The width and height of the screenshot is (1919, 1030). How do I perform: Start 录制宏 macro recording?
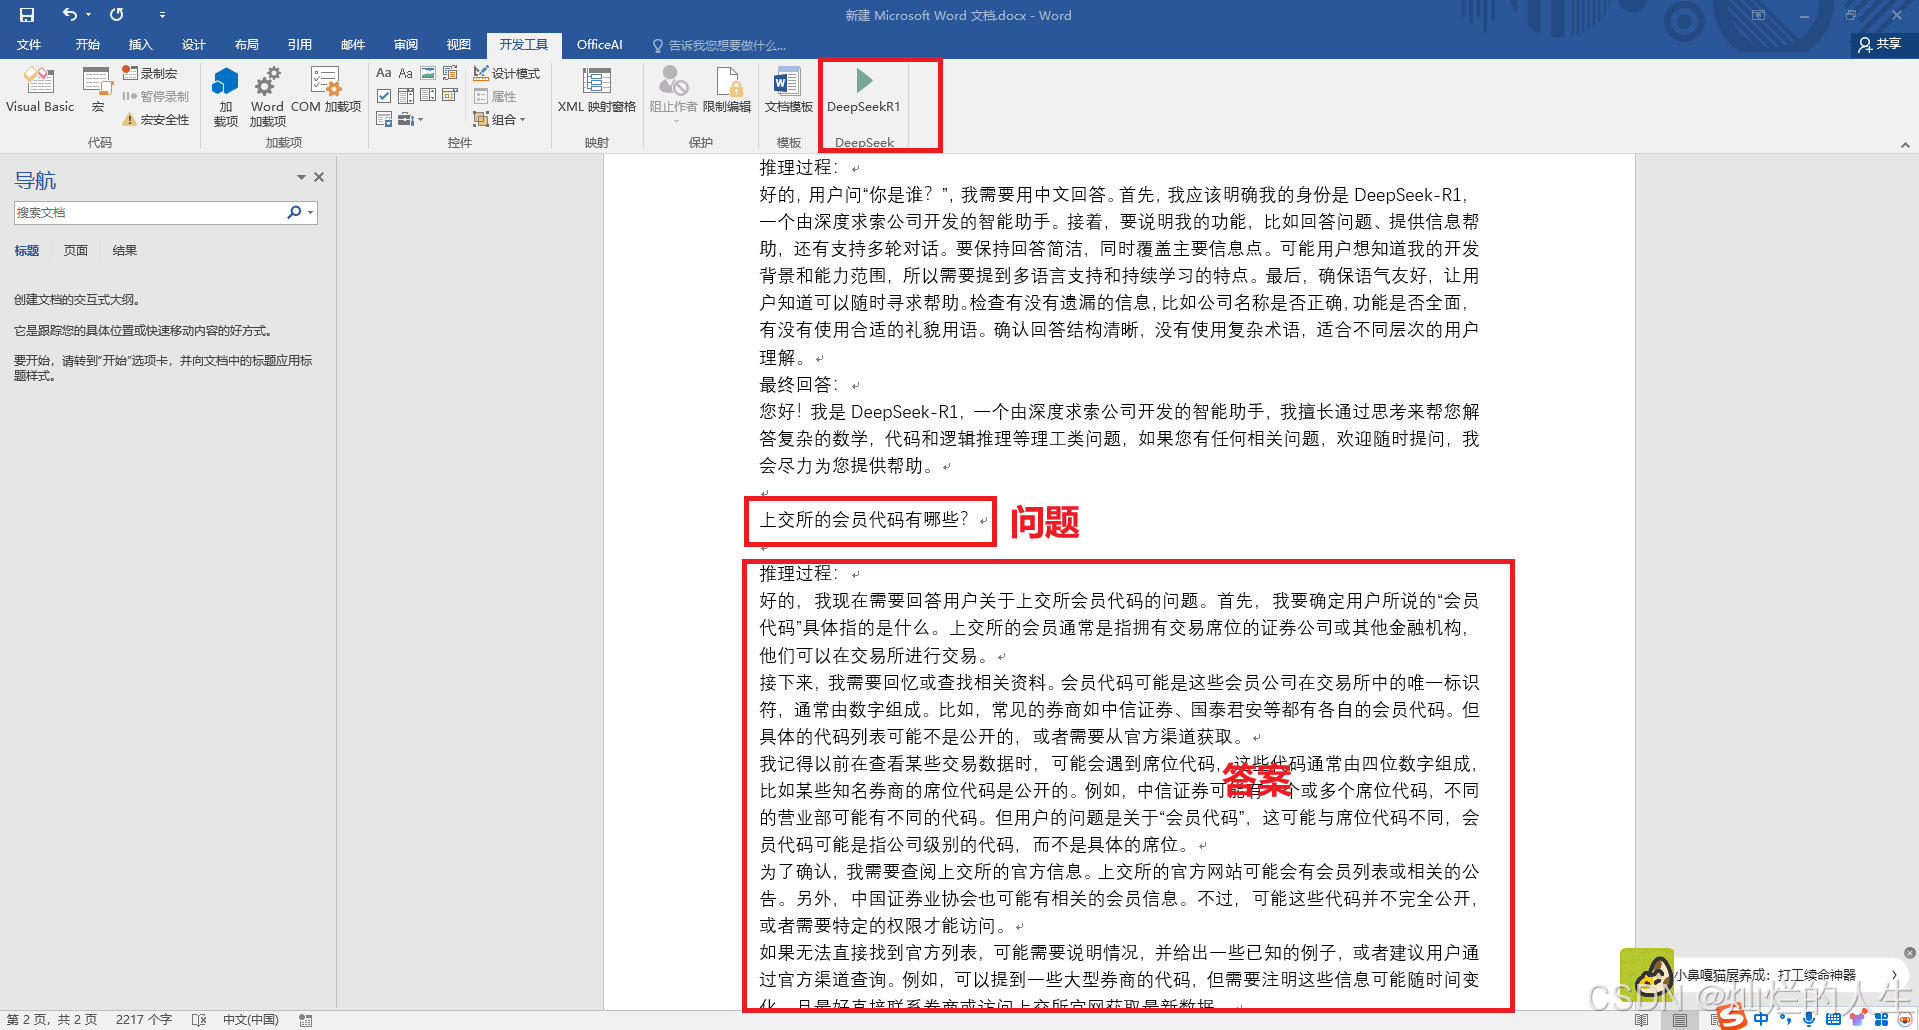click(x=150, y=73)
